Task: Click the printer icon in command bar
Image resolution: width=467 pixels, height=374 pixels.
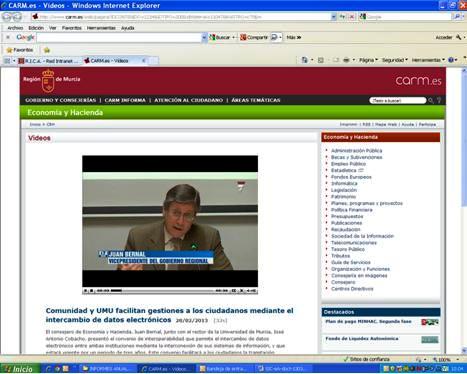Action: [346, 60]
